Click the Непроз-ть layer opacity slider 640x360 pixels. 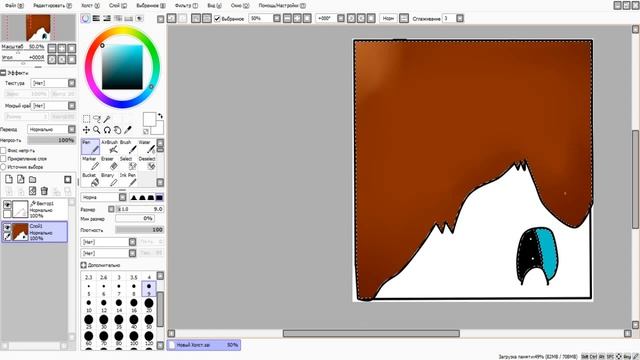click(x=51, y=140)
